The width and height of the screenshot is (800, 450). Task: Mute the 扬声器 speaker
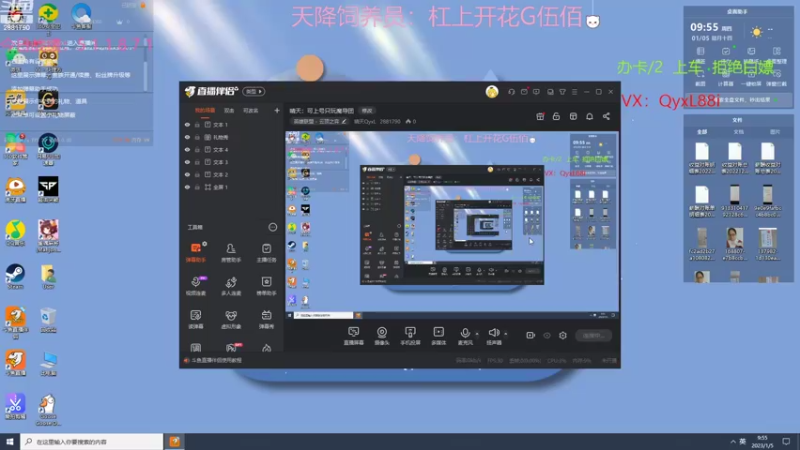pos(493,336)
